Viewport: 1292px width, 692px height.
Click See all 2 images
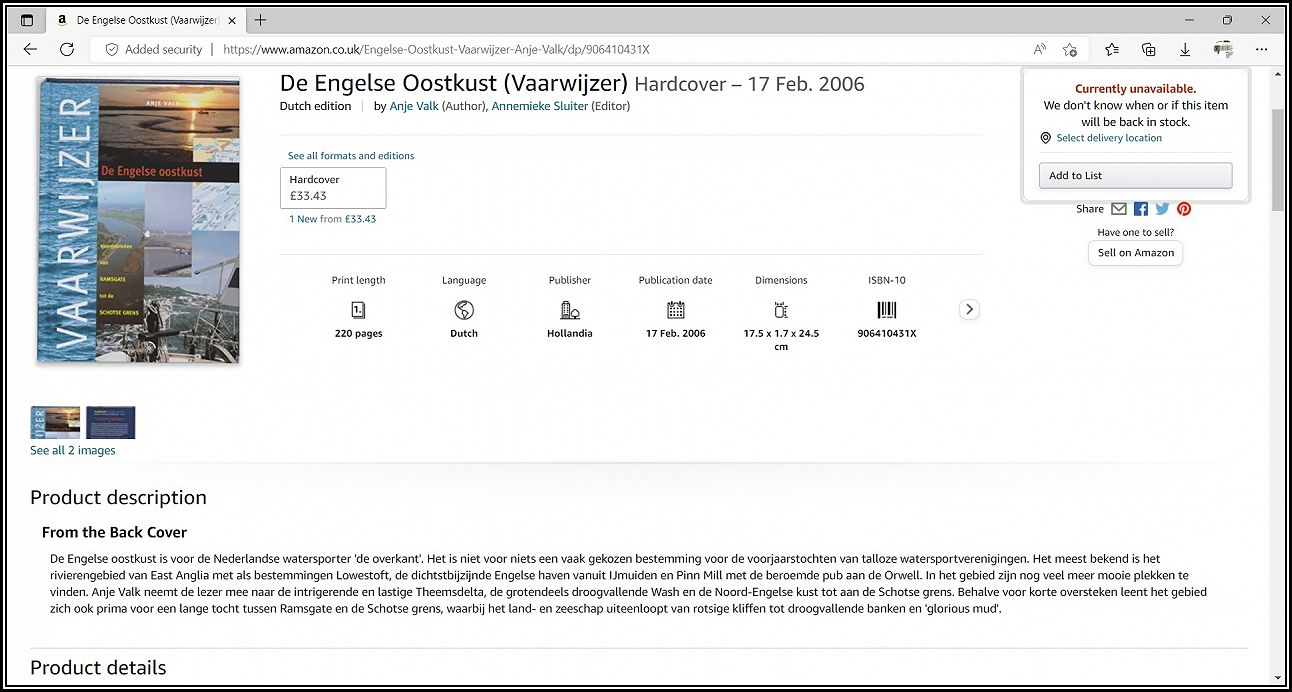coord(73,451)
